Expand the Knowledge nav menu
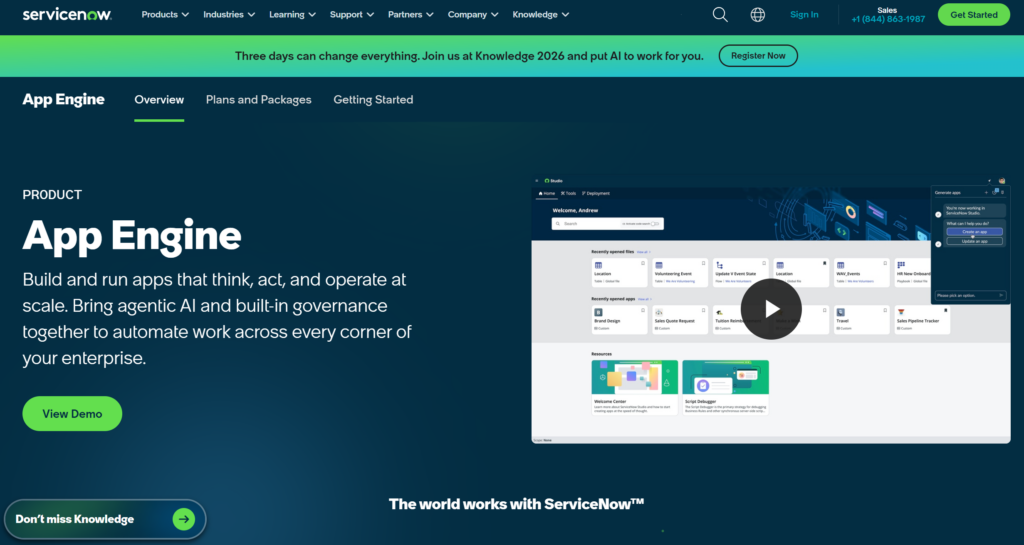The height and width of the screenshot is (545, 1024). tap(540, 15)
